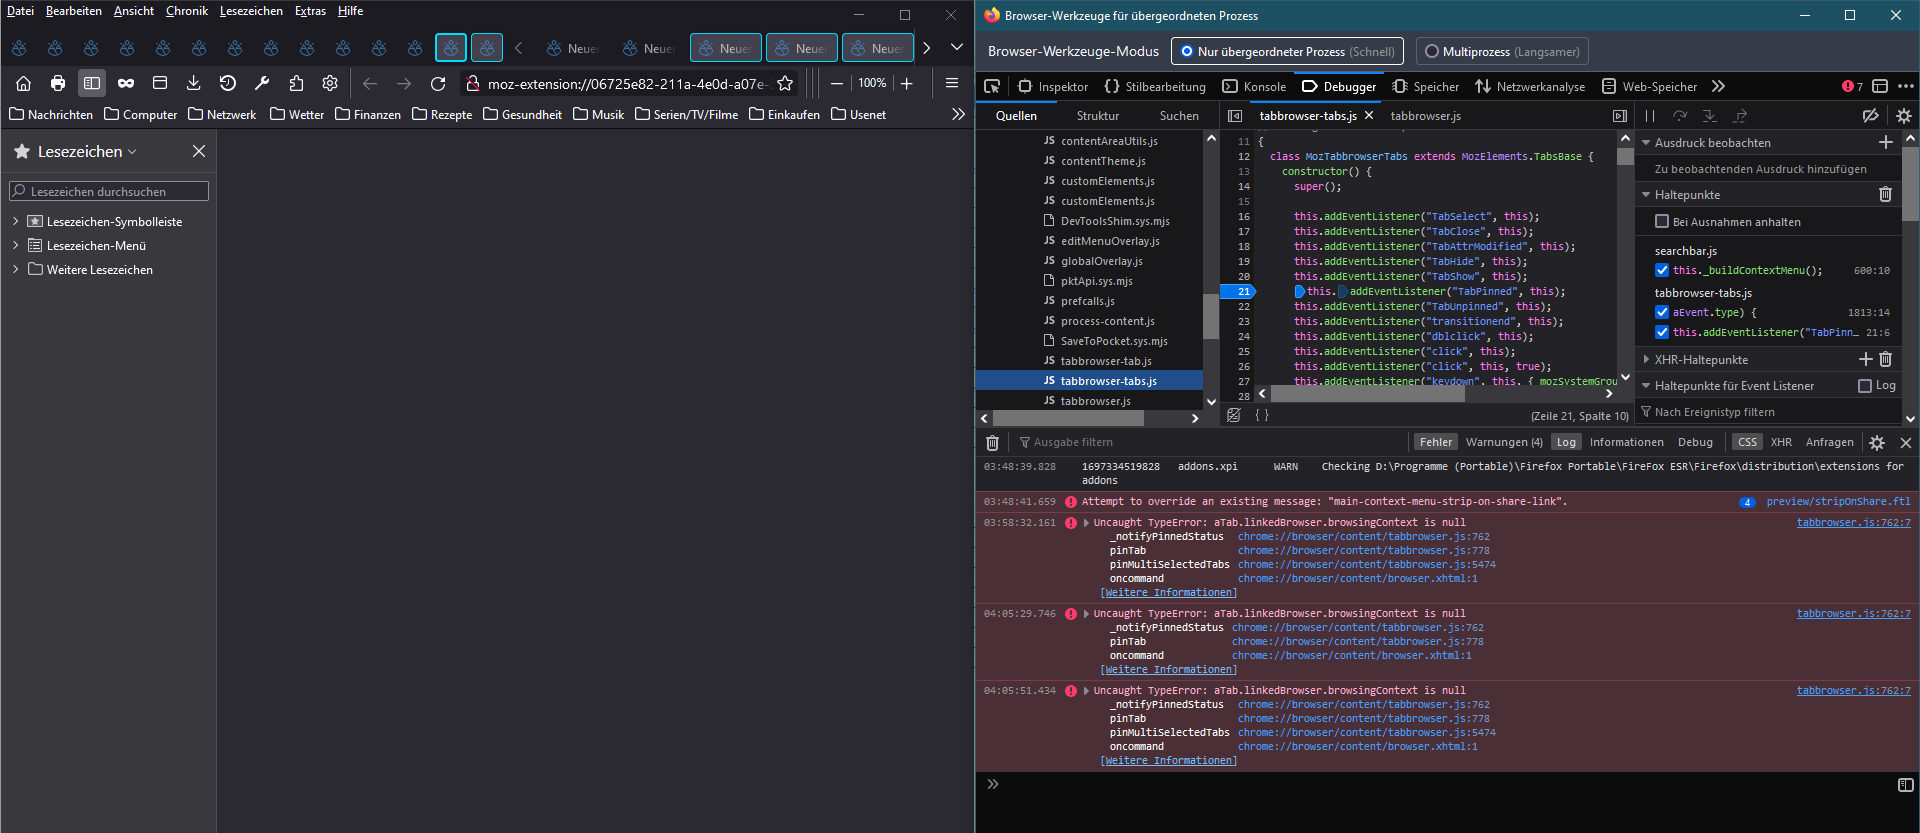Expand the XHR-Haltepunkte section

point(1646,360)
